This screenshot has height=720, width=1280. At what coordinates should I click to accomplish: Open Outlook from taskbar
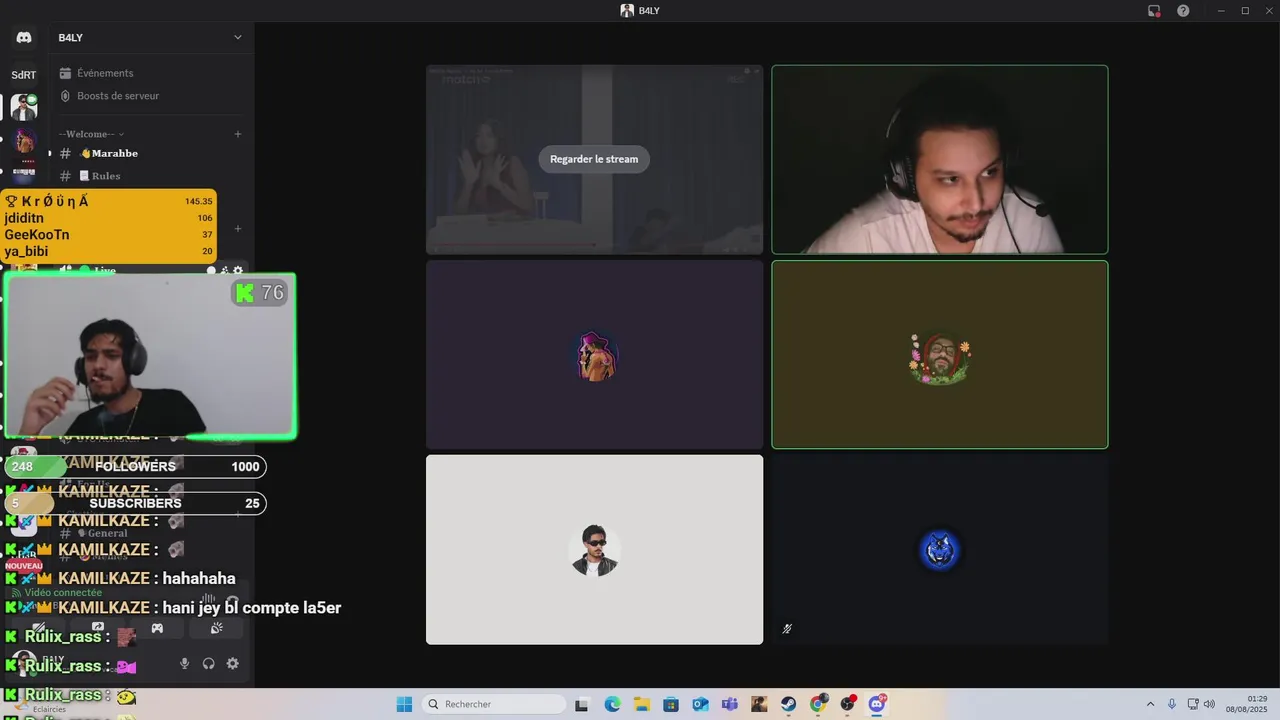(x=700, y=704)
